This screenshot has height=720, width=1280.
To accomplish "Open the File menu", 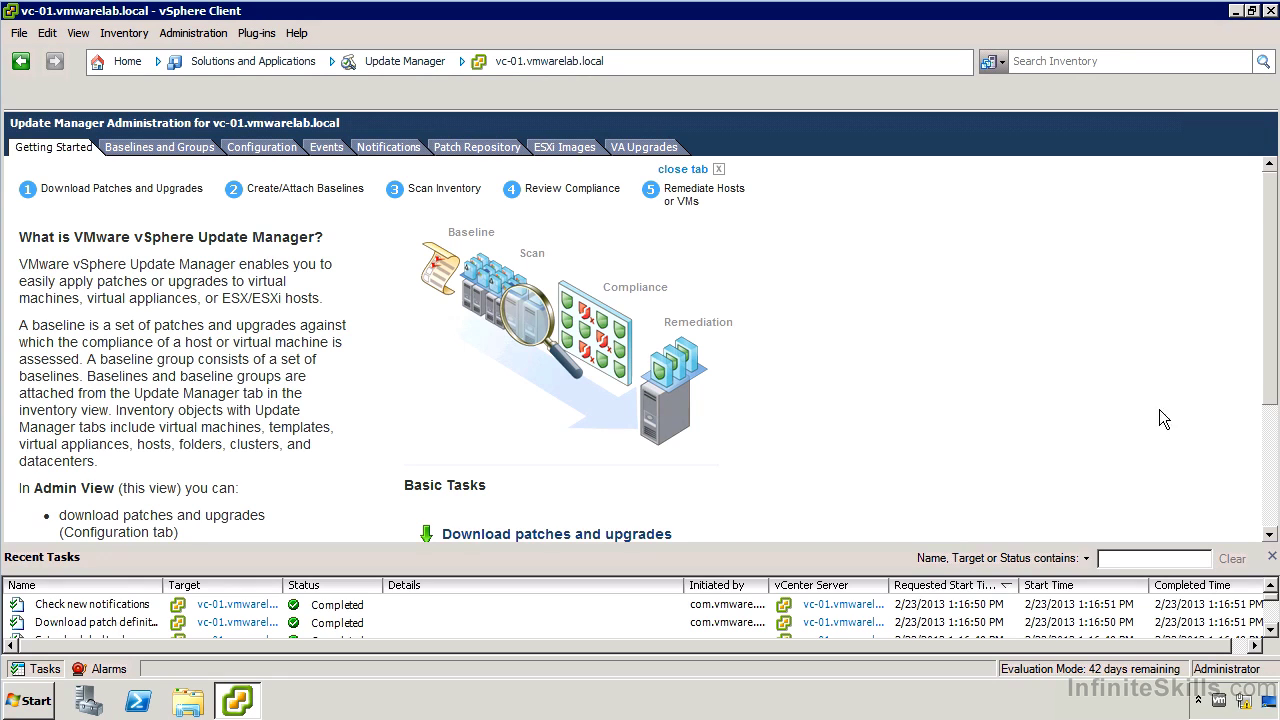I will click(x=19, y=33).
